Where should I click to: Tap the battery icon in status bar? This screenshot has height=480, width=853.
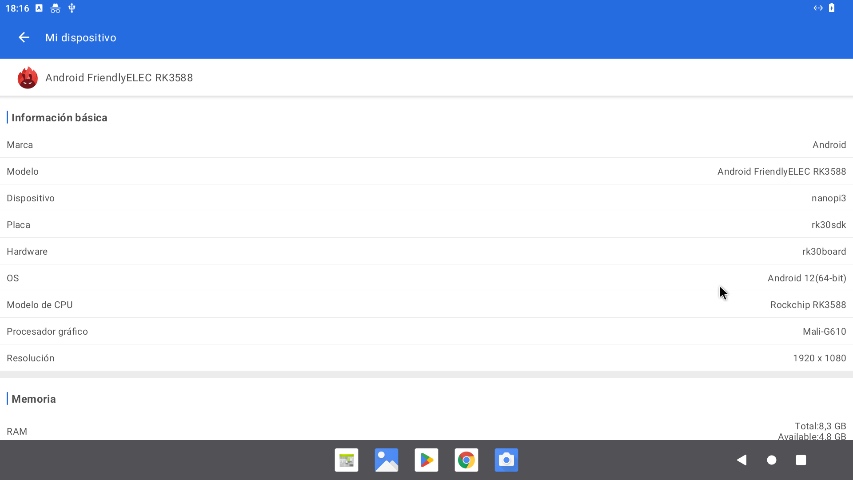coord(831,8)
